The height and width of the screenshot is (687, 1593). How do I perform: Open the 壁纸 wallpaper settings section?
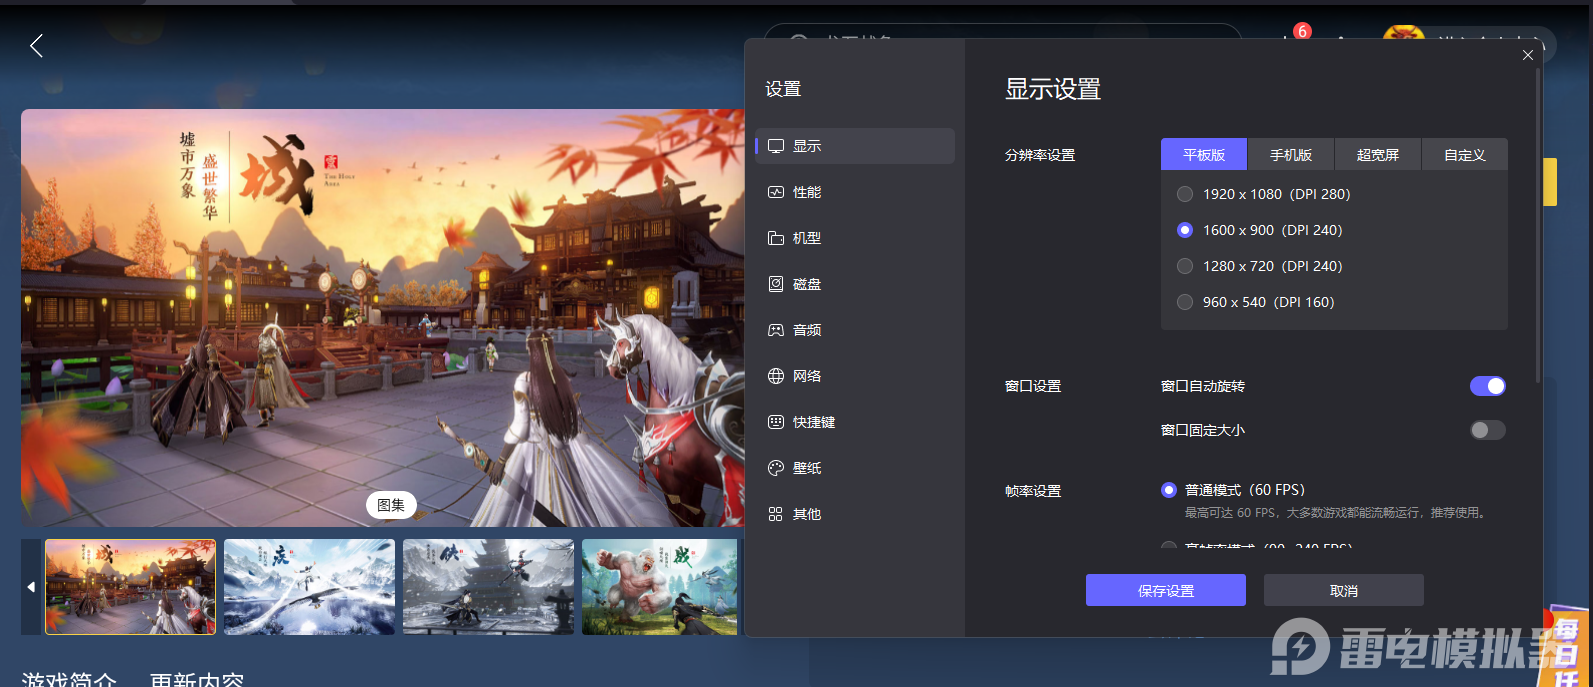pyautogui.click(x=855, y=468)
